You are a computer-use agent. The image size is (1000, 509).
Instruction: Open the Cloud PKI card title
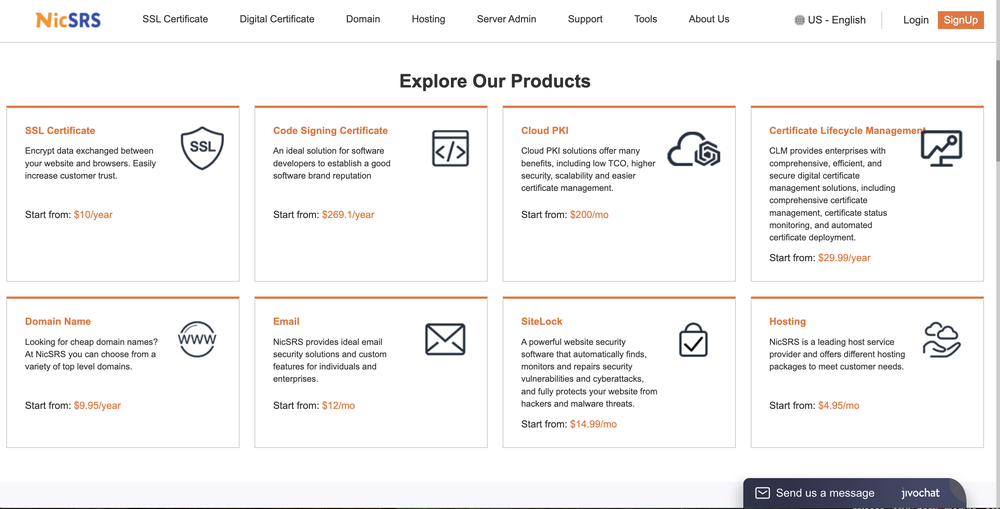(x=545, y=131)
